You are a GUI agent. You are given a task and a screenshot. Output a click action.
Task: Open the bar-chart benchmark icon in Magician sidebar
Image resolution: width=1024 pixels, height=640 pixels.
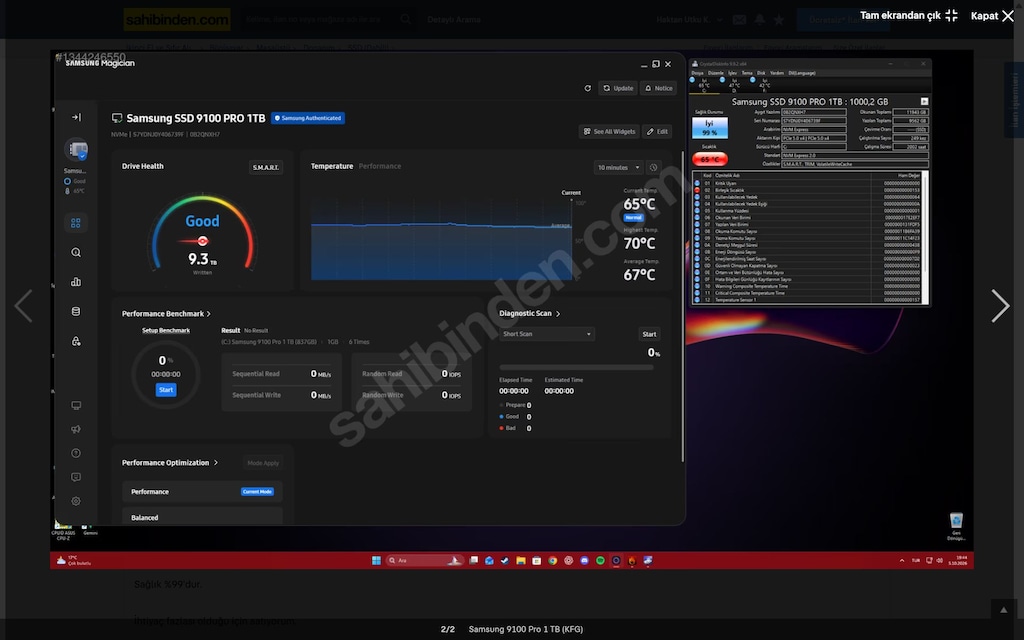tap(76, 281)
